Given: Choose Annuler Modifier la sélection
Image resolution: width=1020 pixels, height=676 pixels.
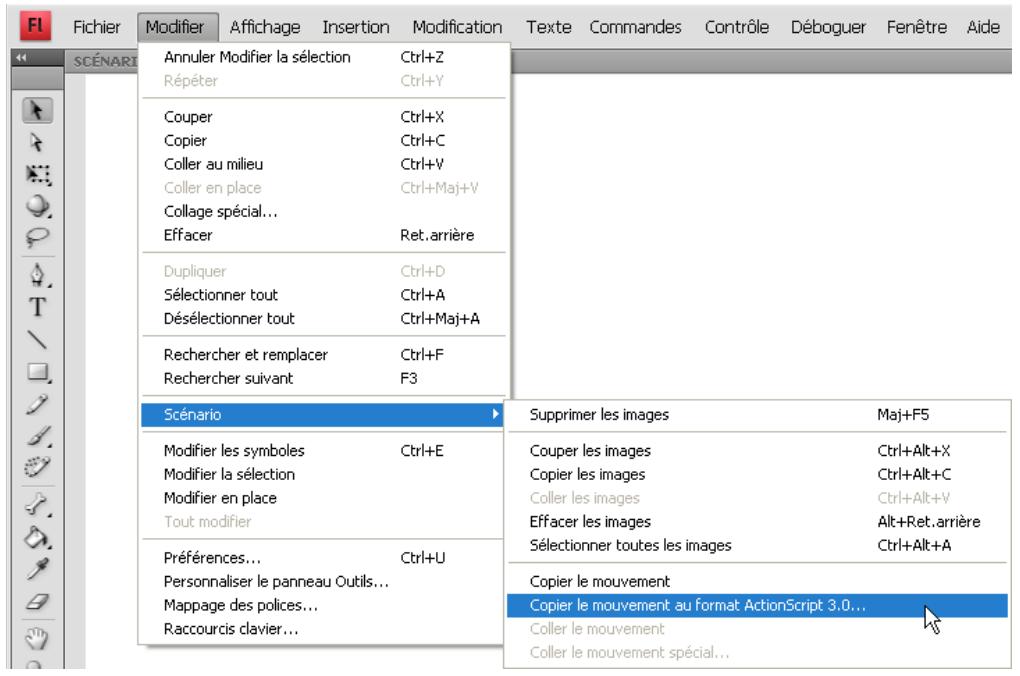Looking at the screenshot, I should coord(323,57).
